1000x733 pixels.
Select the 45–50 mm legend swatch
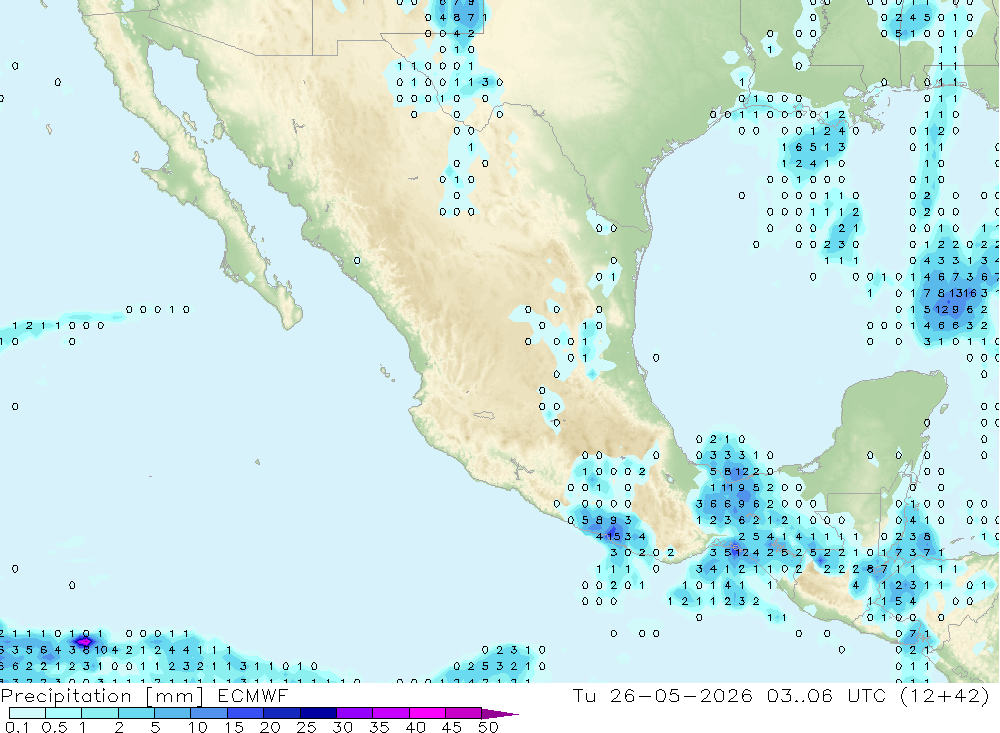(464, 713)
